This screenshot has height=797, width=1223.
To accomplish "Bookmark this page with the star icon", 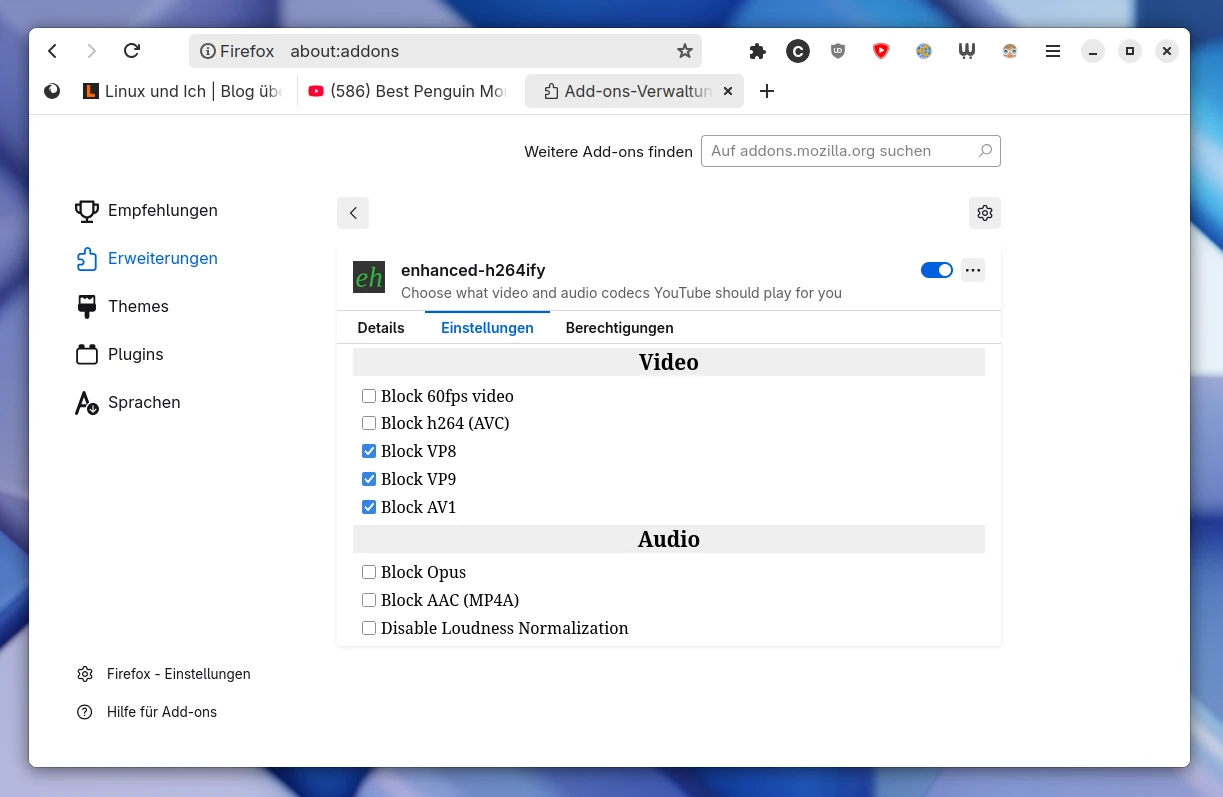I will coord(684,51).
